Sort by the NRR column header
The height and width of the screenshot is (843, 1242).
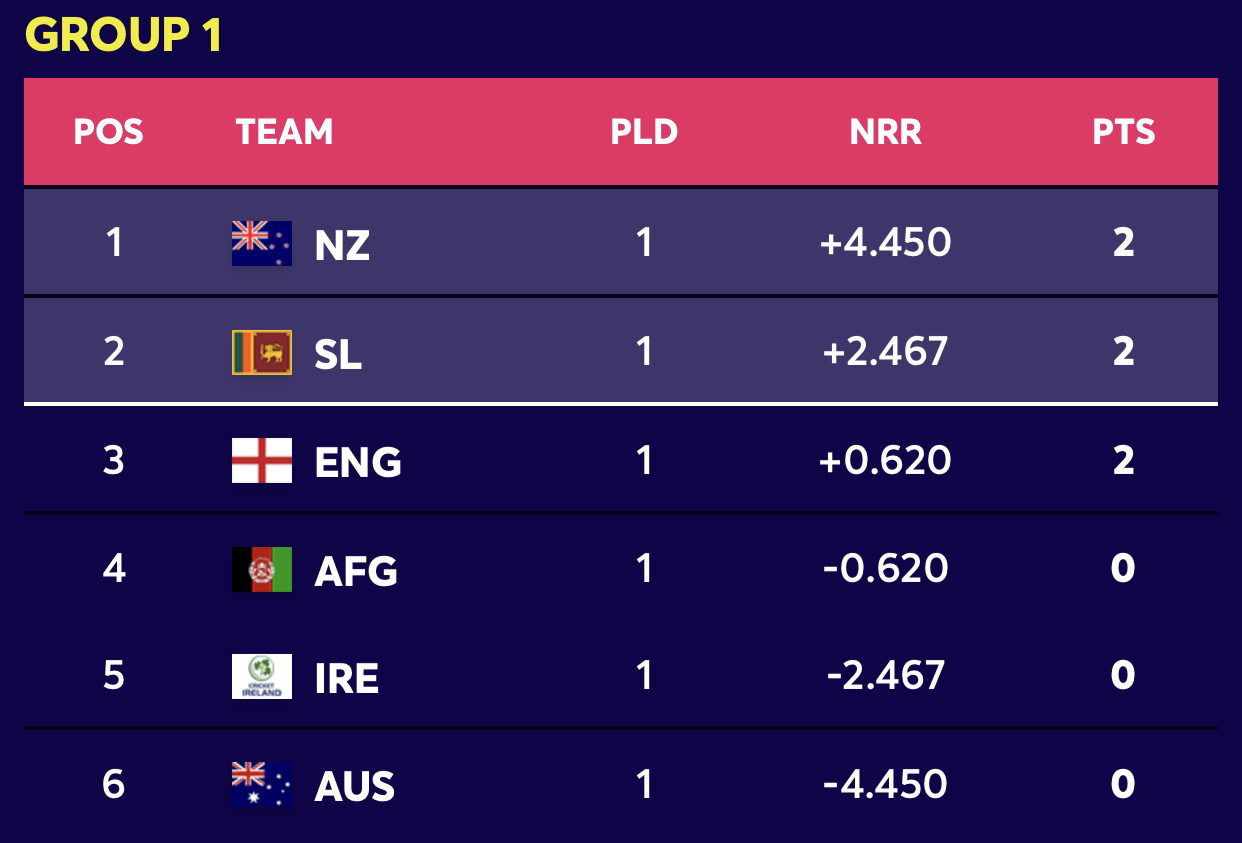tap(886, 132)
